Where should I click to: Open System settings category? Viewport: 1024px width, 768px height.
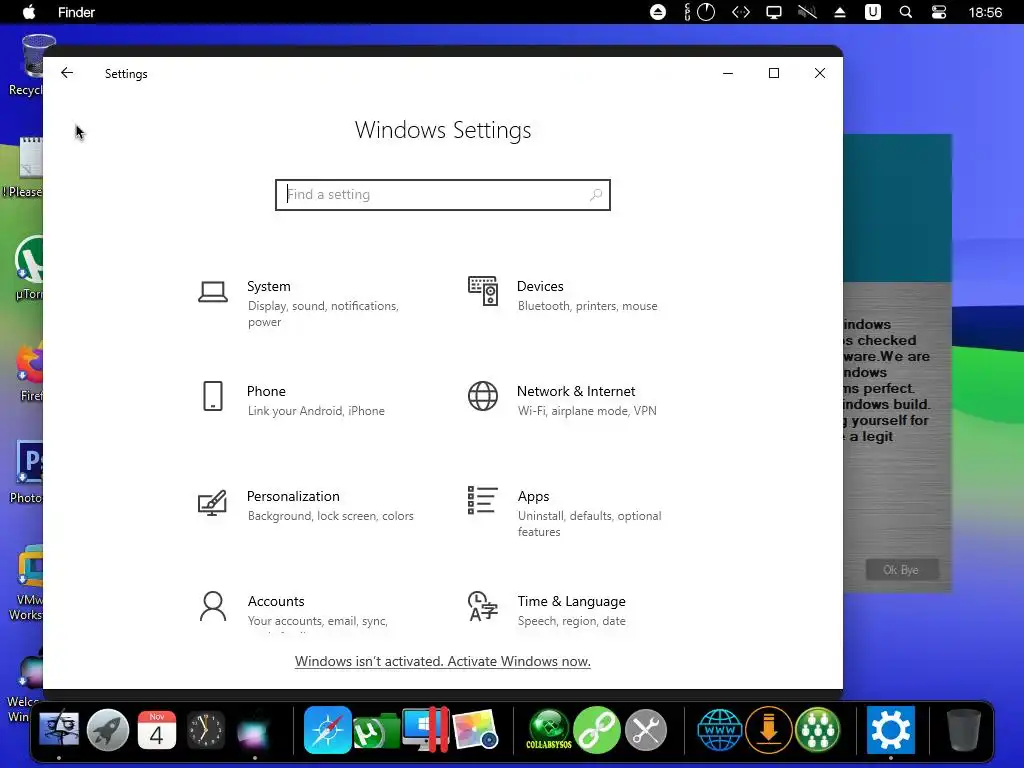[307, 303]
